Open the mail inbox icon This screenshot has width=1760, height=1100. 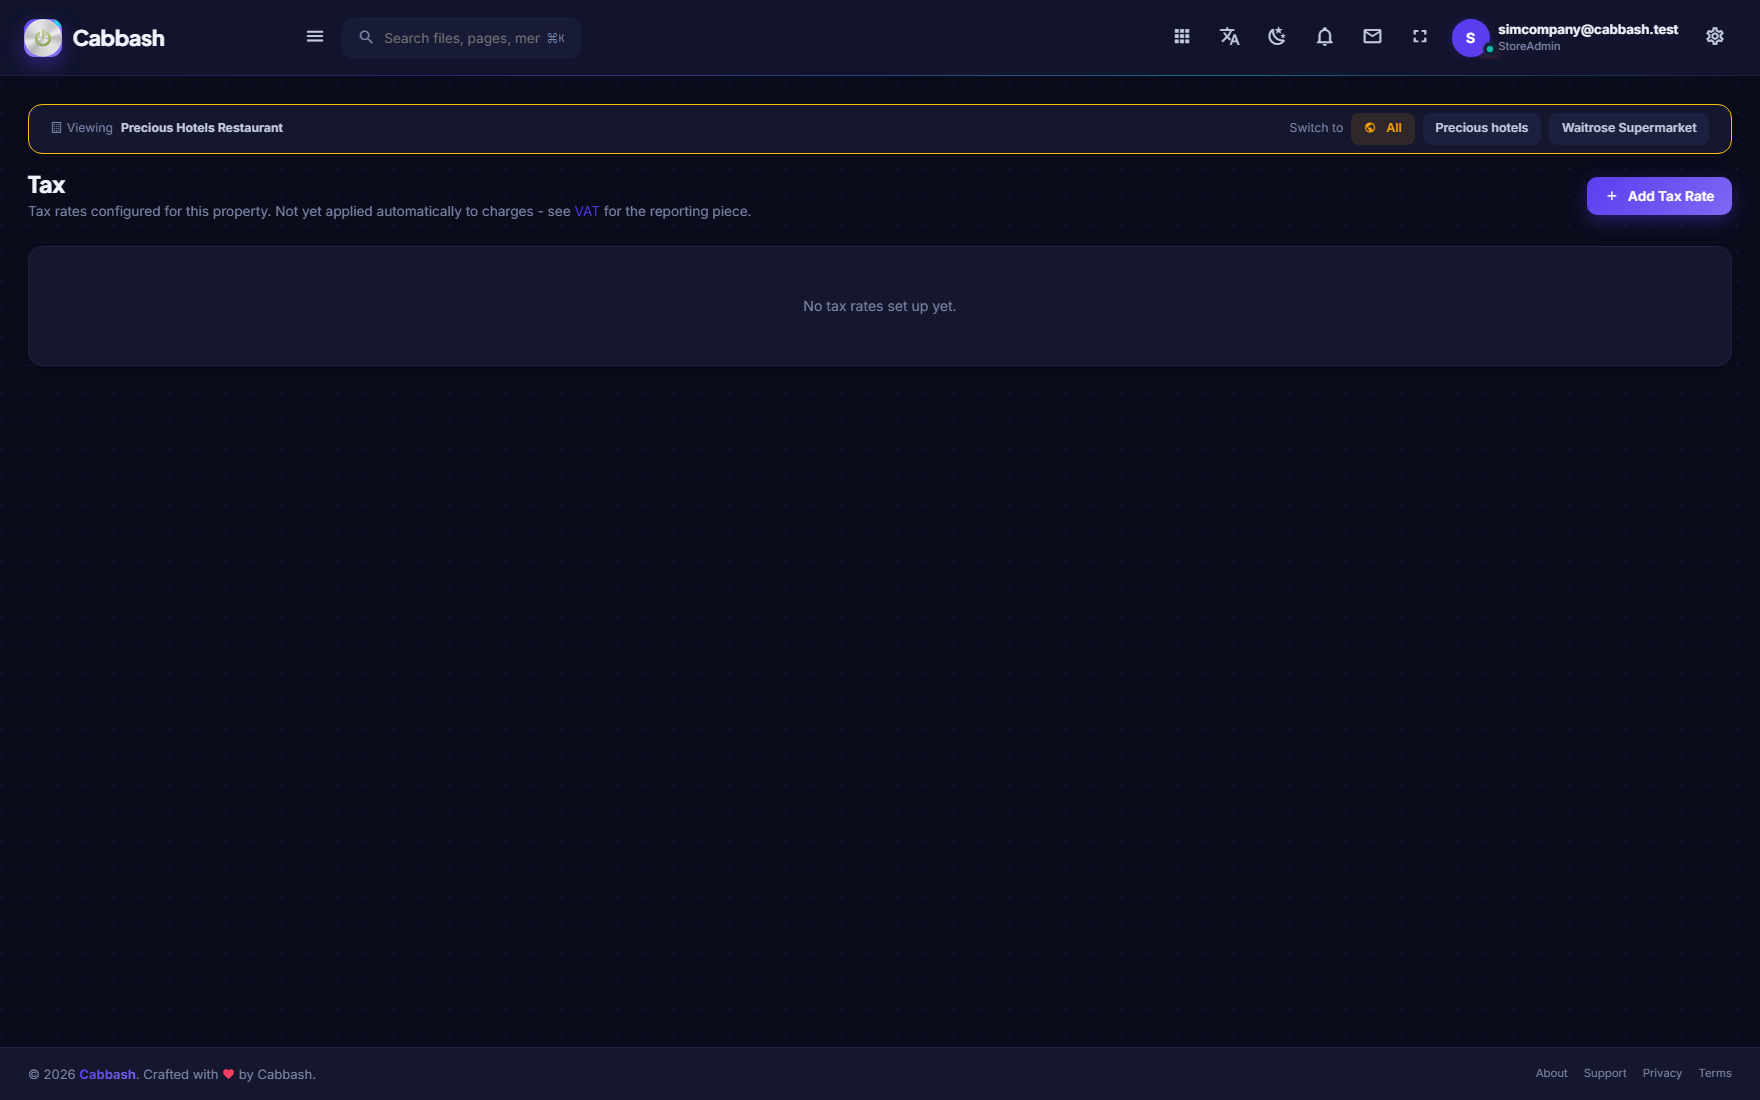[1373, 37]
